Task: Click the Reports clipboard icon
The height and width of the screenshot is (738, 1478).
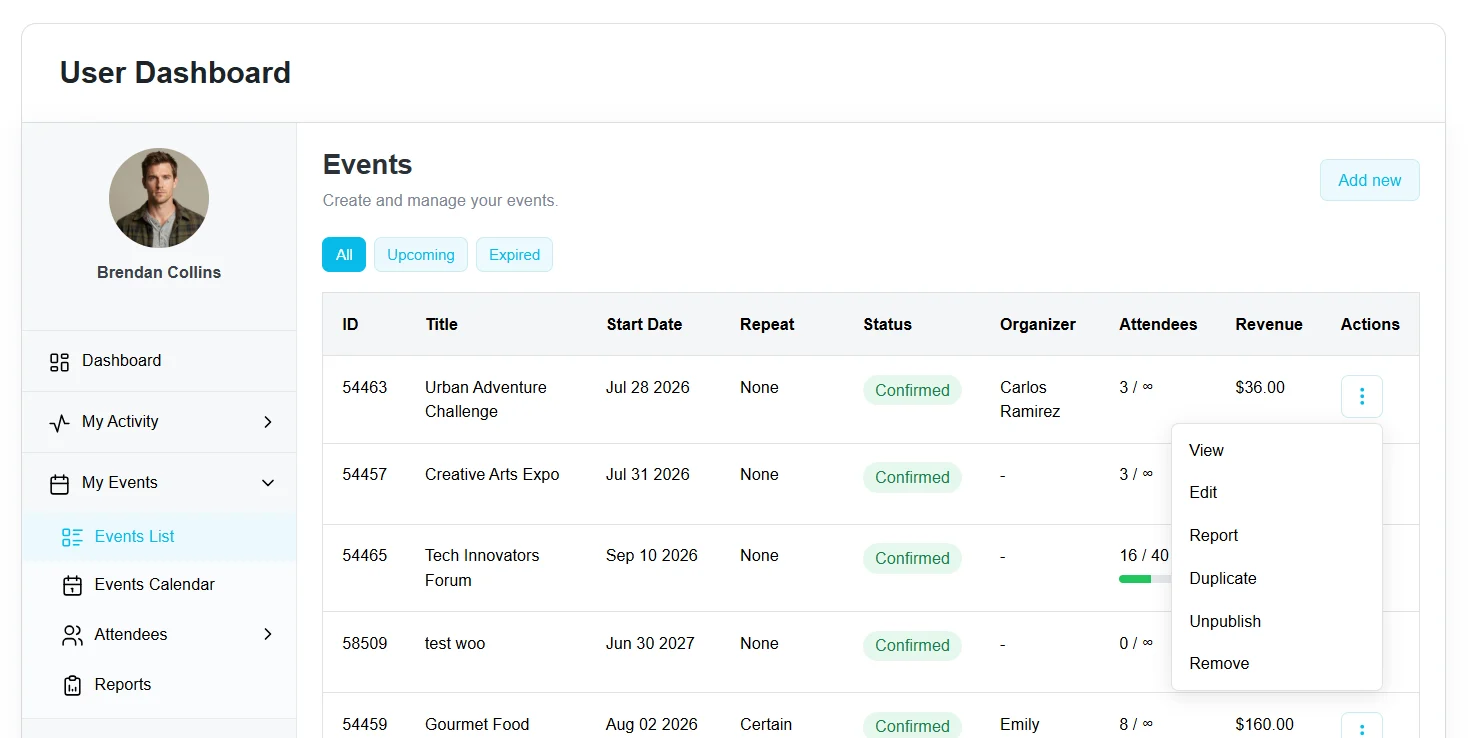Action: 72,685
